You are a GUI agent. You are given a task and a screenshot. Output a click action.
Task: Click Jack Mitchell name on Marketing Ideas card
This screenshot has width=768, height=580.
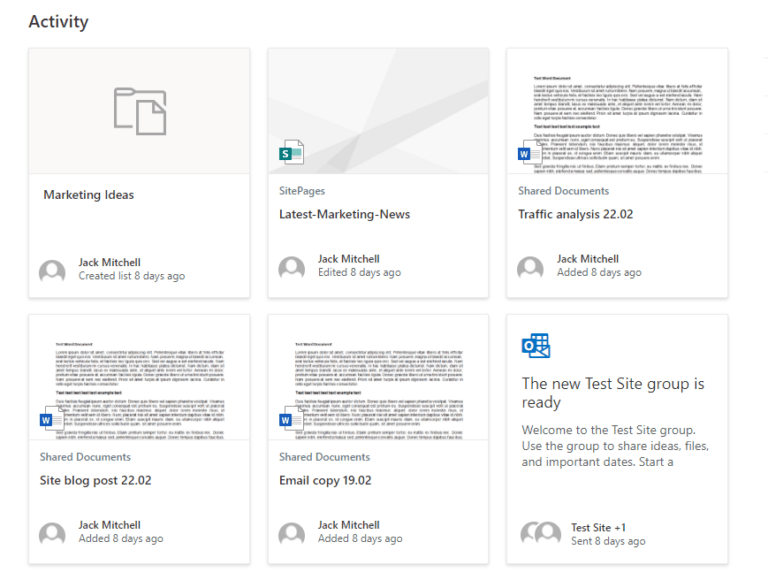pyautogui.click(x=109, y=263)
